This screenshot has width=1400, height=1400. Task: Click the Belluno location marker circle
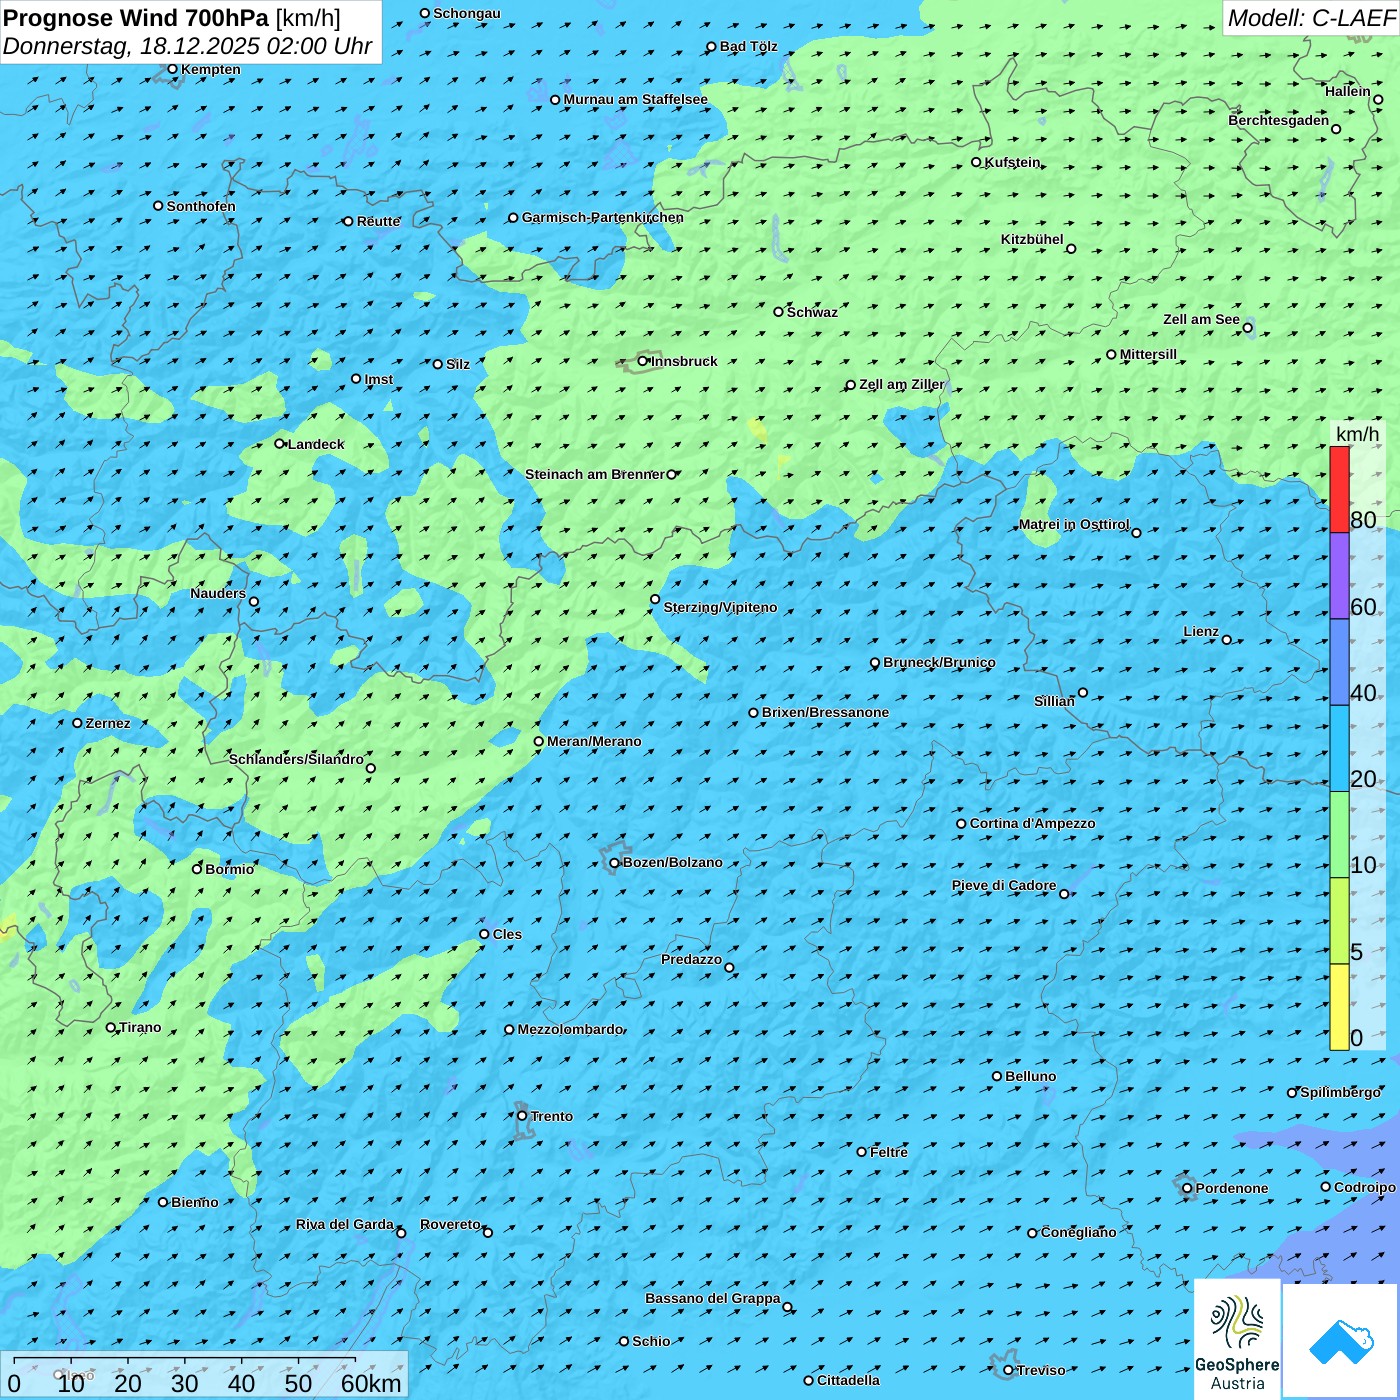tap(997, 1076)
